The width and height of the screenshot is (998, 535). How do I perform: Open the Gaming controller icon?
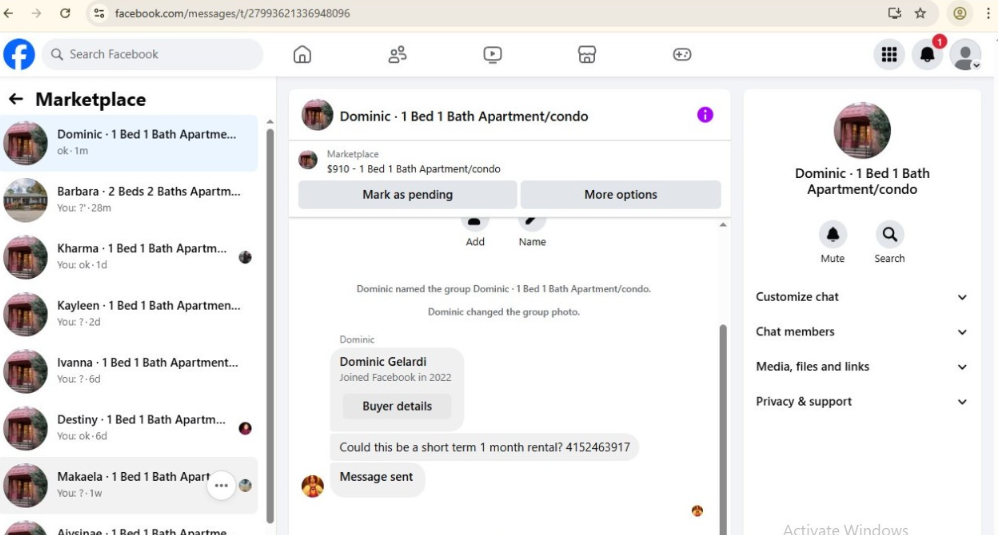[682, 54]
